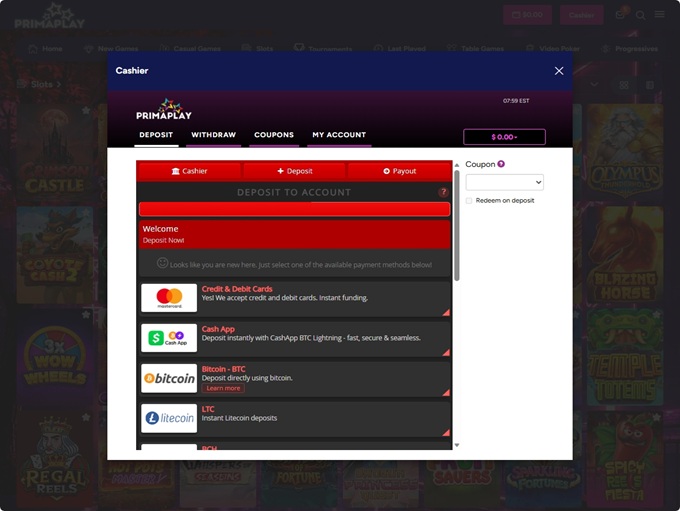Follow the Bitcoin Learn more link

[x=223, y=388]
